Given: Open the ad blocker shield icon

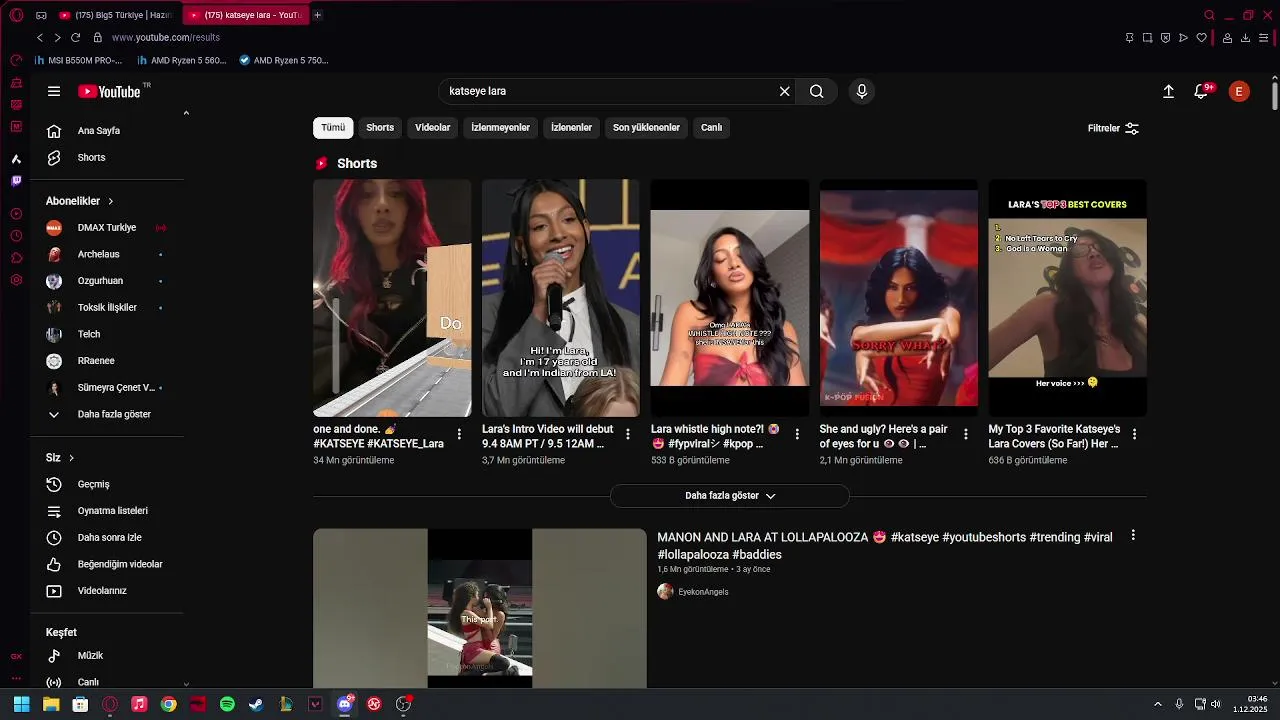Looking at the screenshot, I should click(x=1165, y=38).
